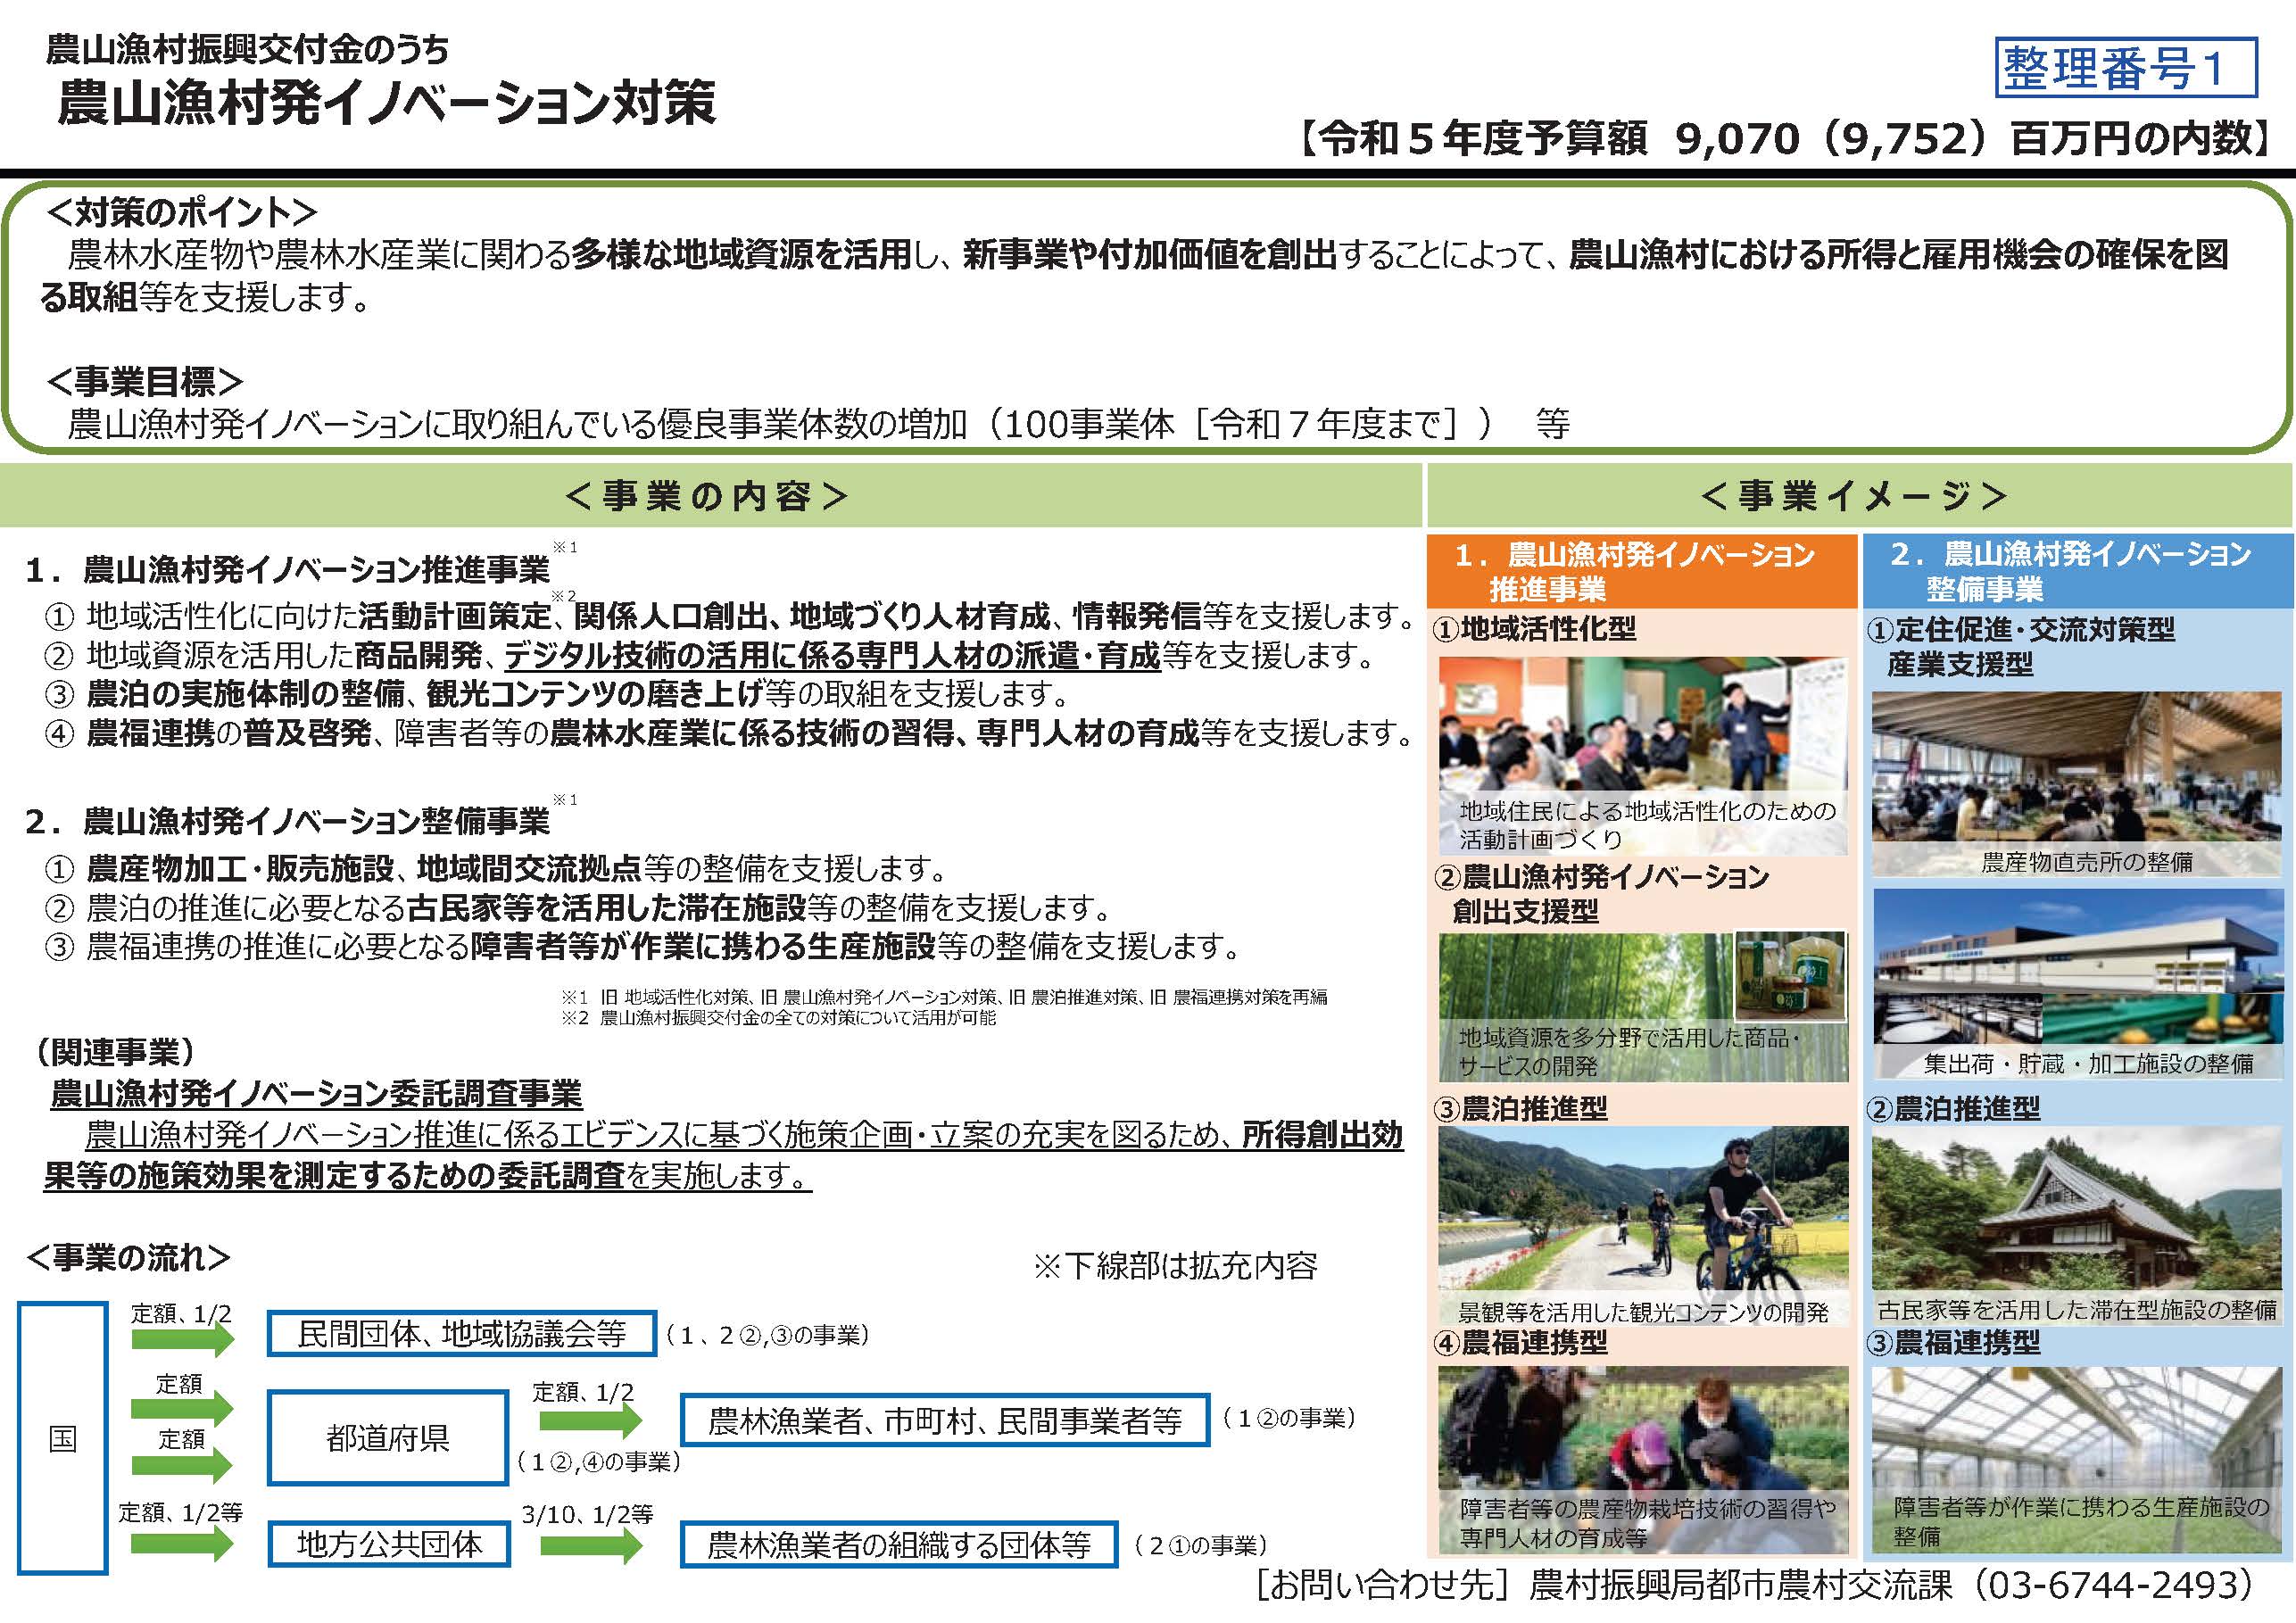Click the (関連事業) label
Screen dimensions: 2296x1623
(115, 1052)
